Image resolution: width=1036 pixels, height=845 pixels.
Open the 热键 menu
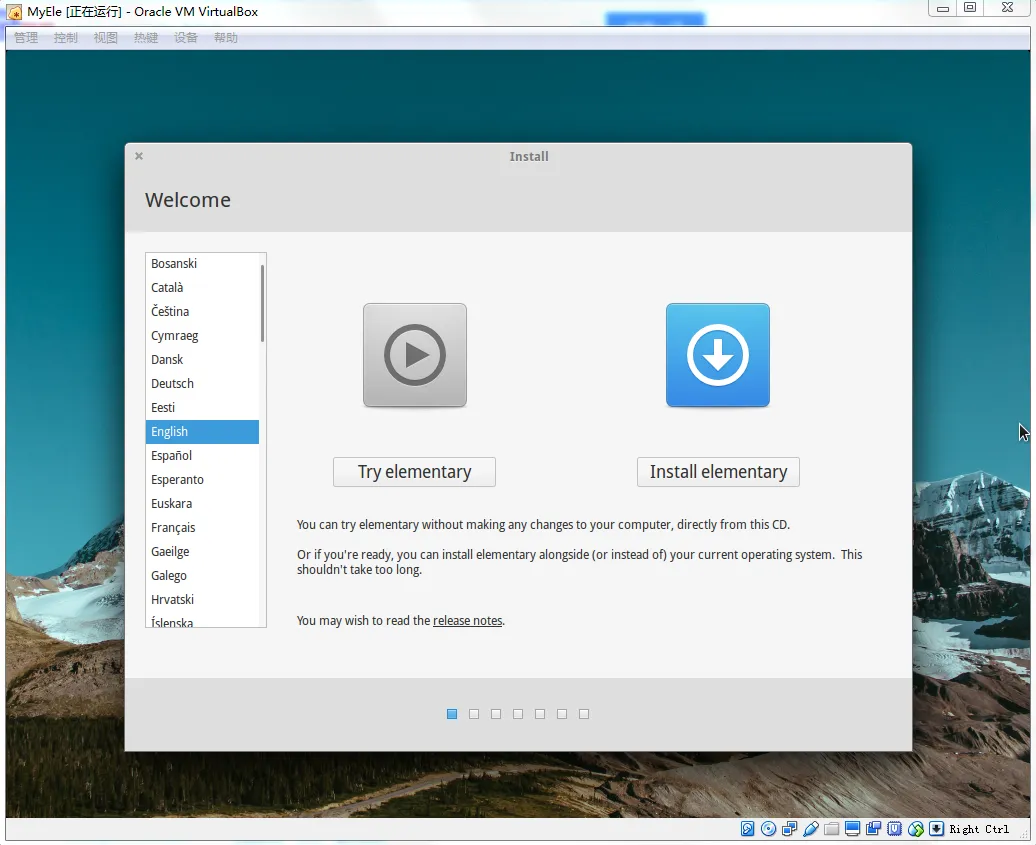tap(146, 38)
